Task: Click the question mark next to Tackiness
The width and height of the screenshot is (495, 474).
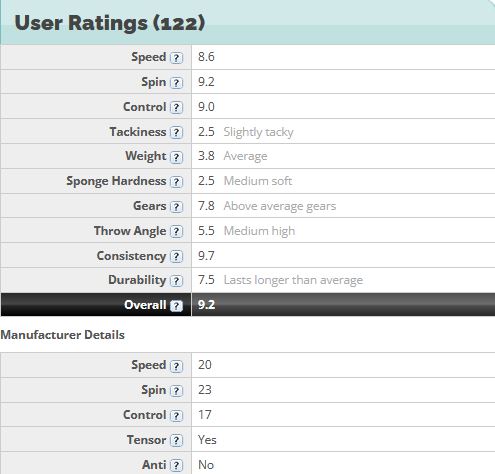Action: tap(176, 133)
